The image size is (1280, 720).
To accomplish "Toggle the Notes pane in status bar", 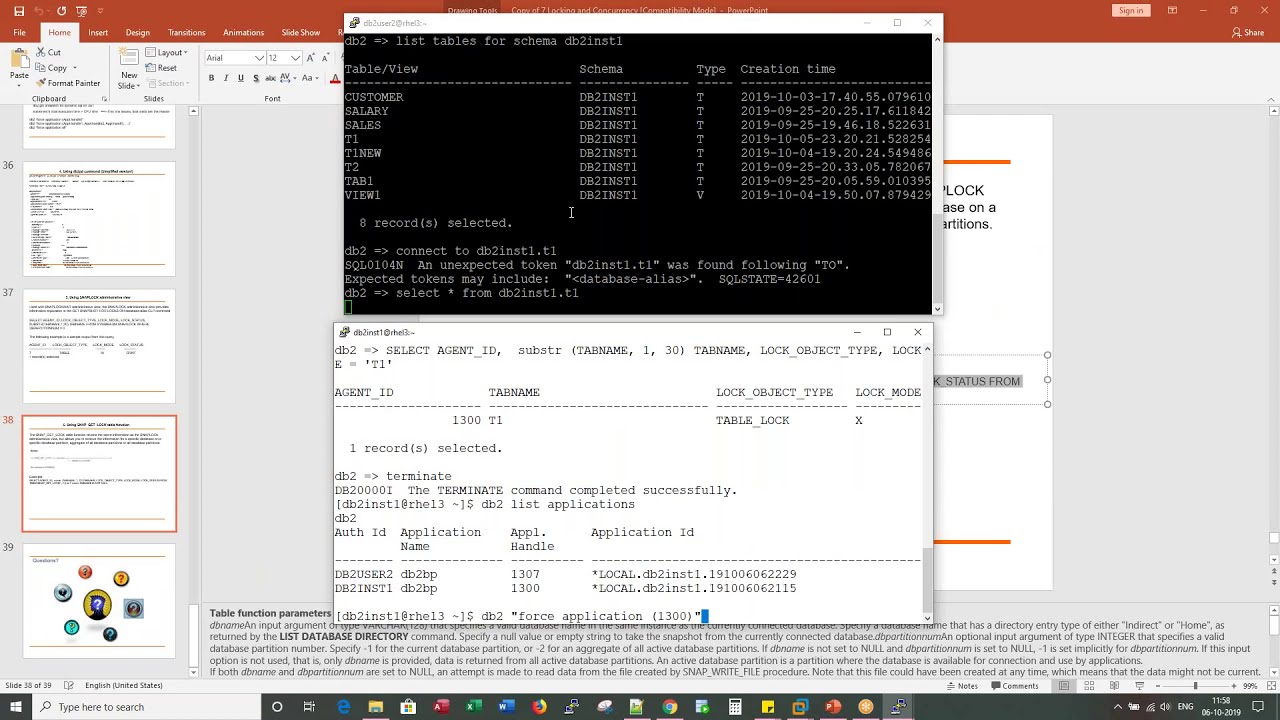I will 962,686.
